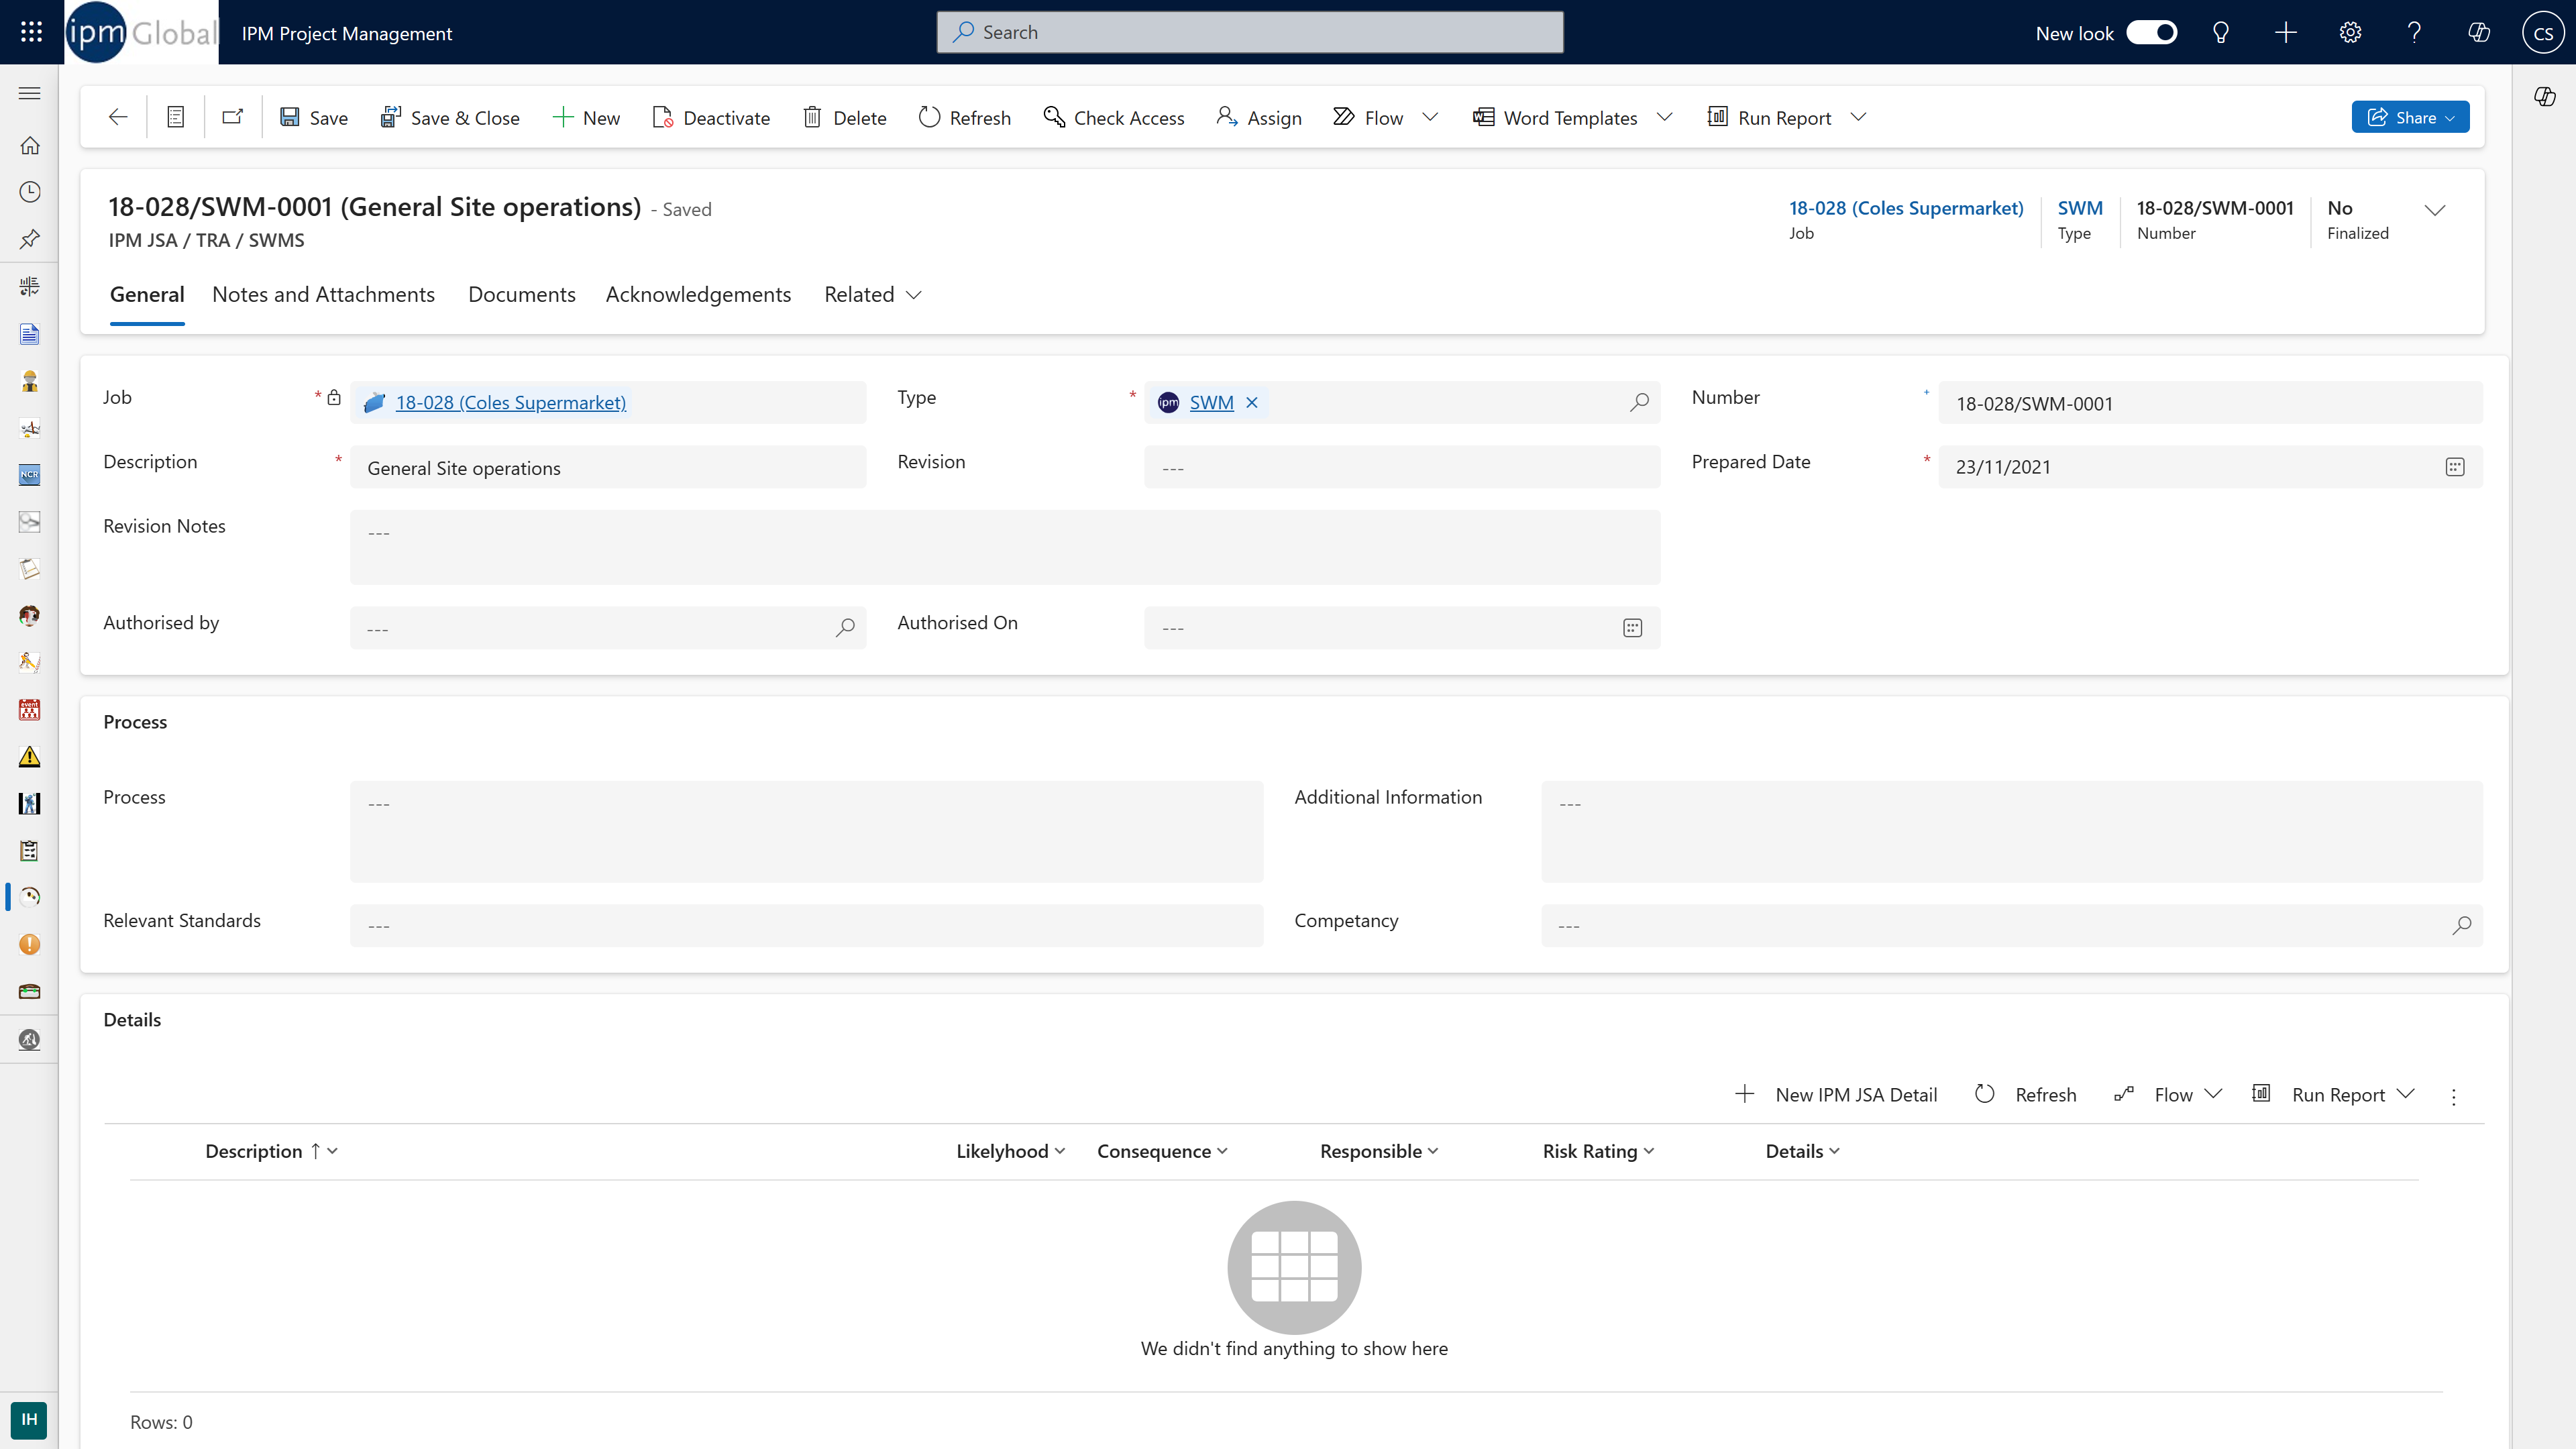Open the IH area switcher
Image resolution: width=2576 pixels, height=1449 pixels.
tap(29, 1420)
